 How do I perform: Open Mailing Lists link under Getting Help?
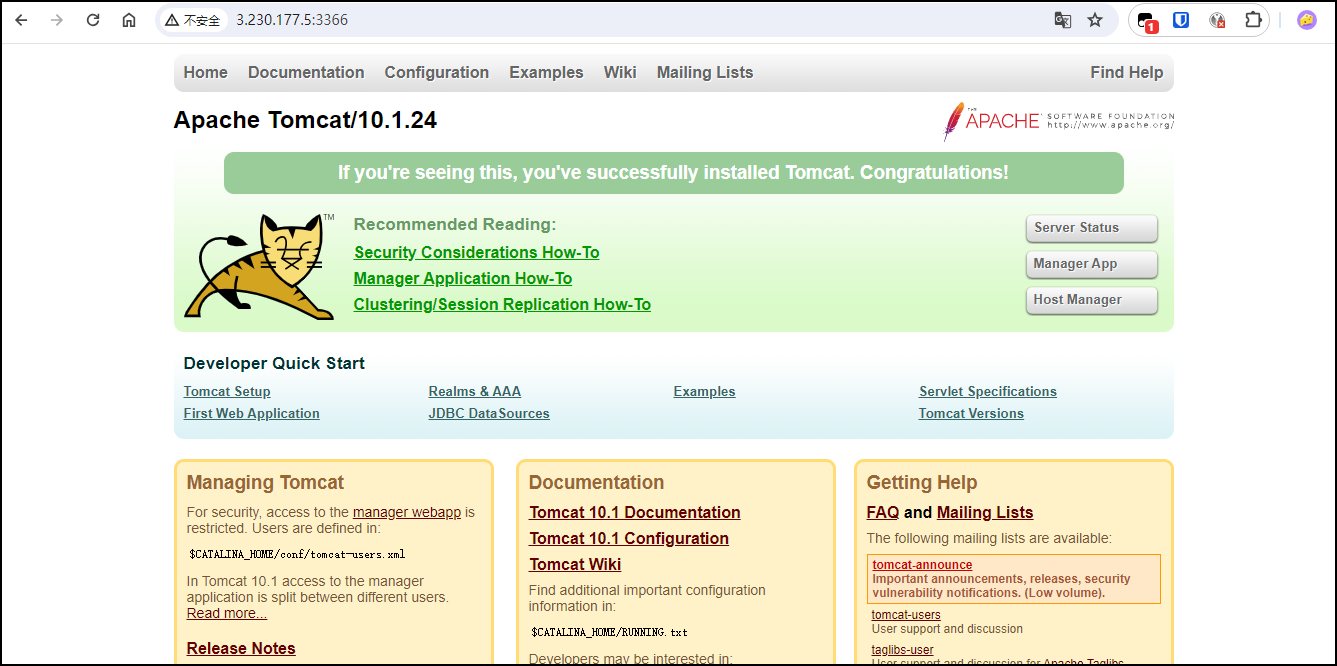point(985,512)
